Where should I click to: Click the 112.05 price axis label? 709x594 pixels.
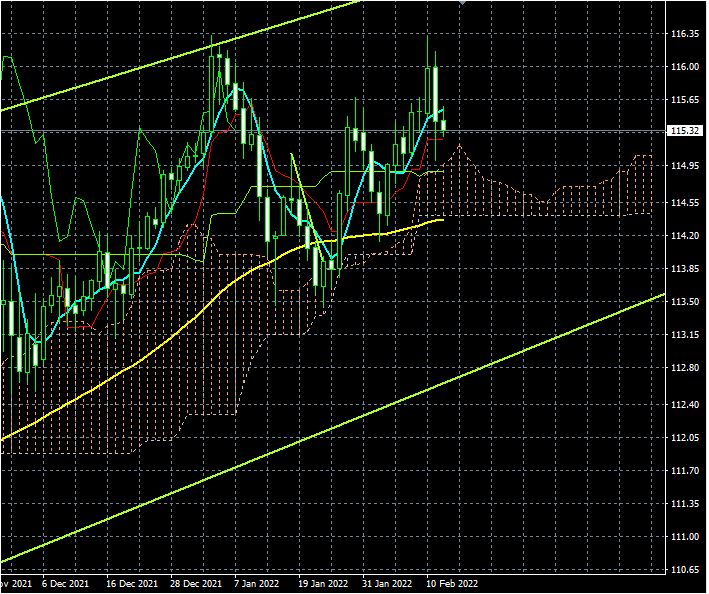coord(685,438)
